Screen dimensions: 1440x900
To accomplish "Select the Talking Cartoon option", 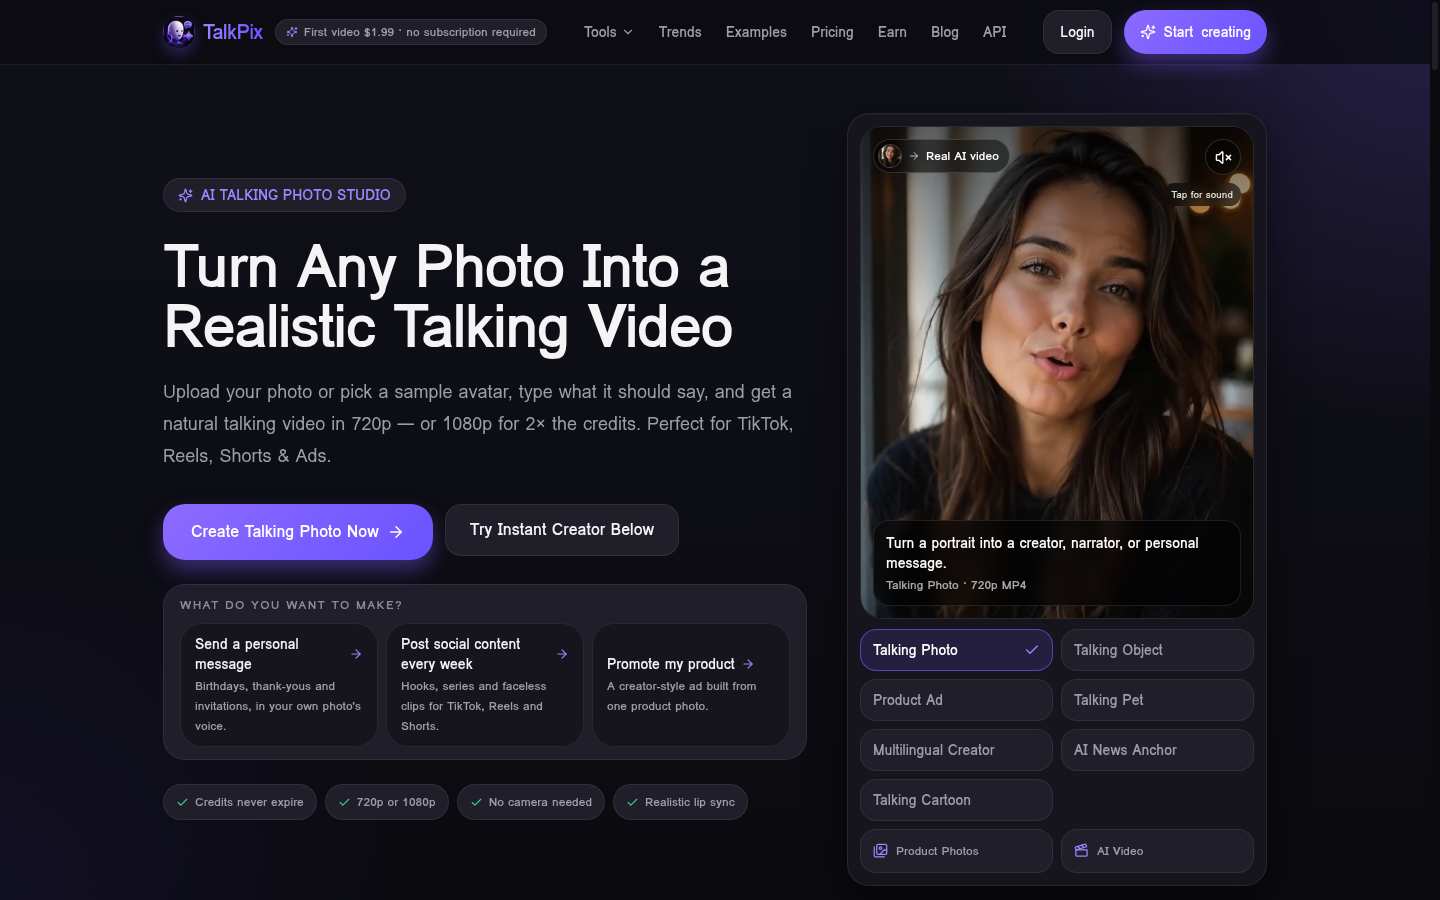I will [956, 800].
